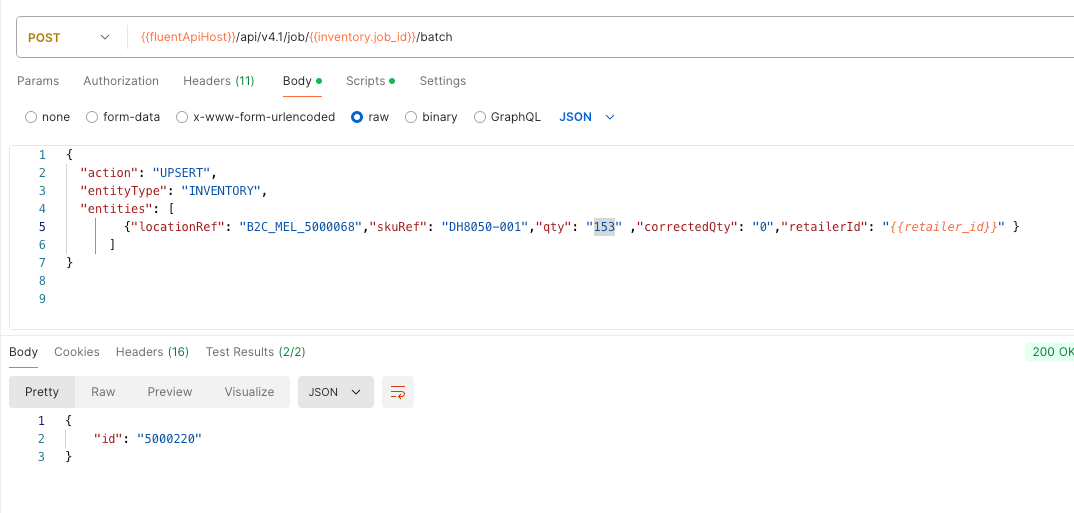Image resolution: width=1074 pixels, height=513 pixels.
Task: Open the Authorization tab
Action: tap(121, 81)
